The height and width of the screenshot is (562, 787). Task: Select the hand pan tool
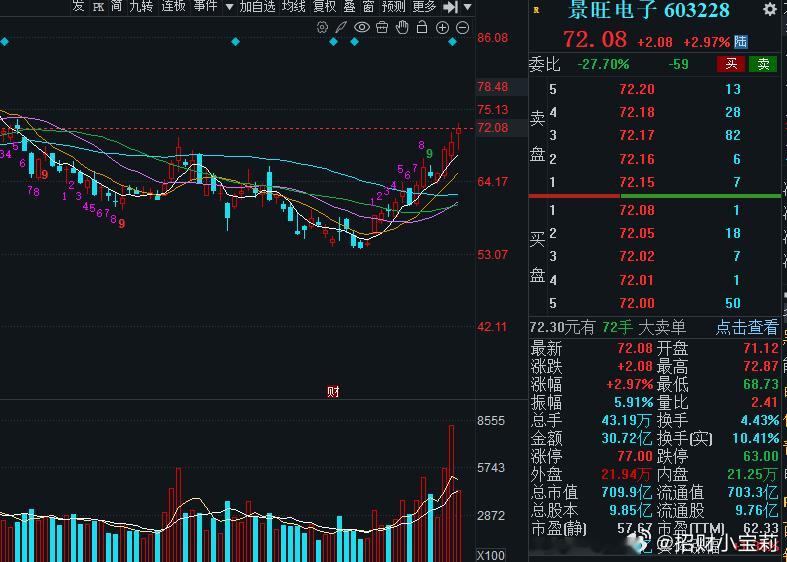pyautogui.click(x=402, y=28)
